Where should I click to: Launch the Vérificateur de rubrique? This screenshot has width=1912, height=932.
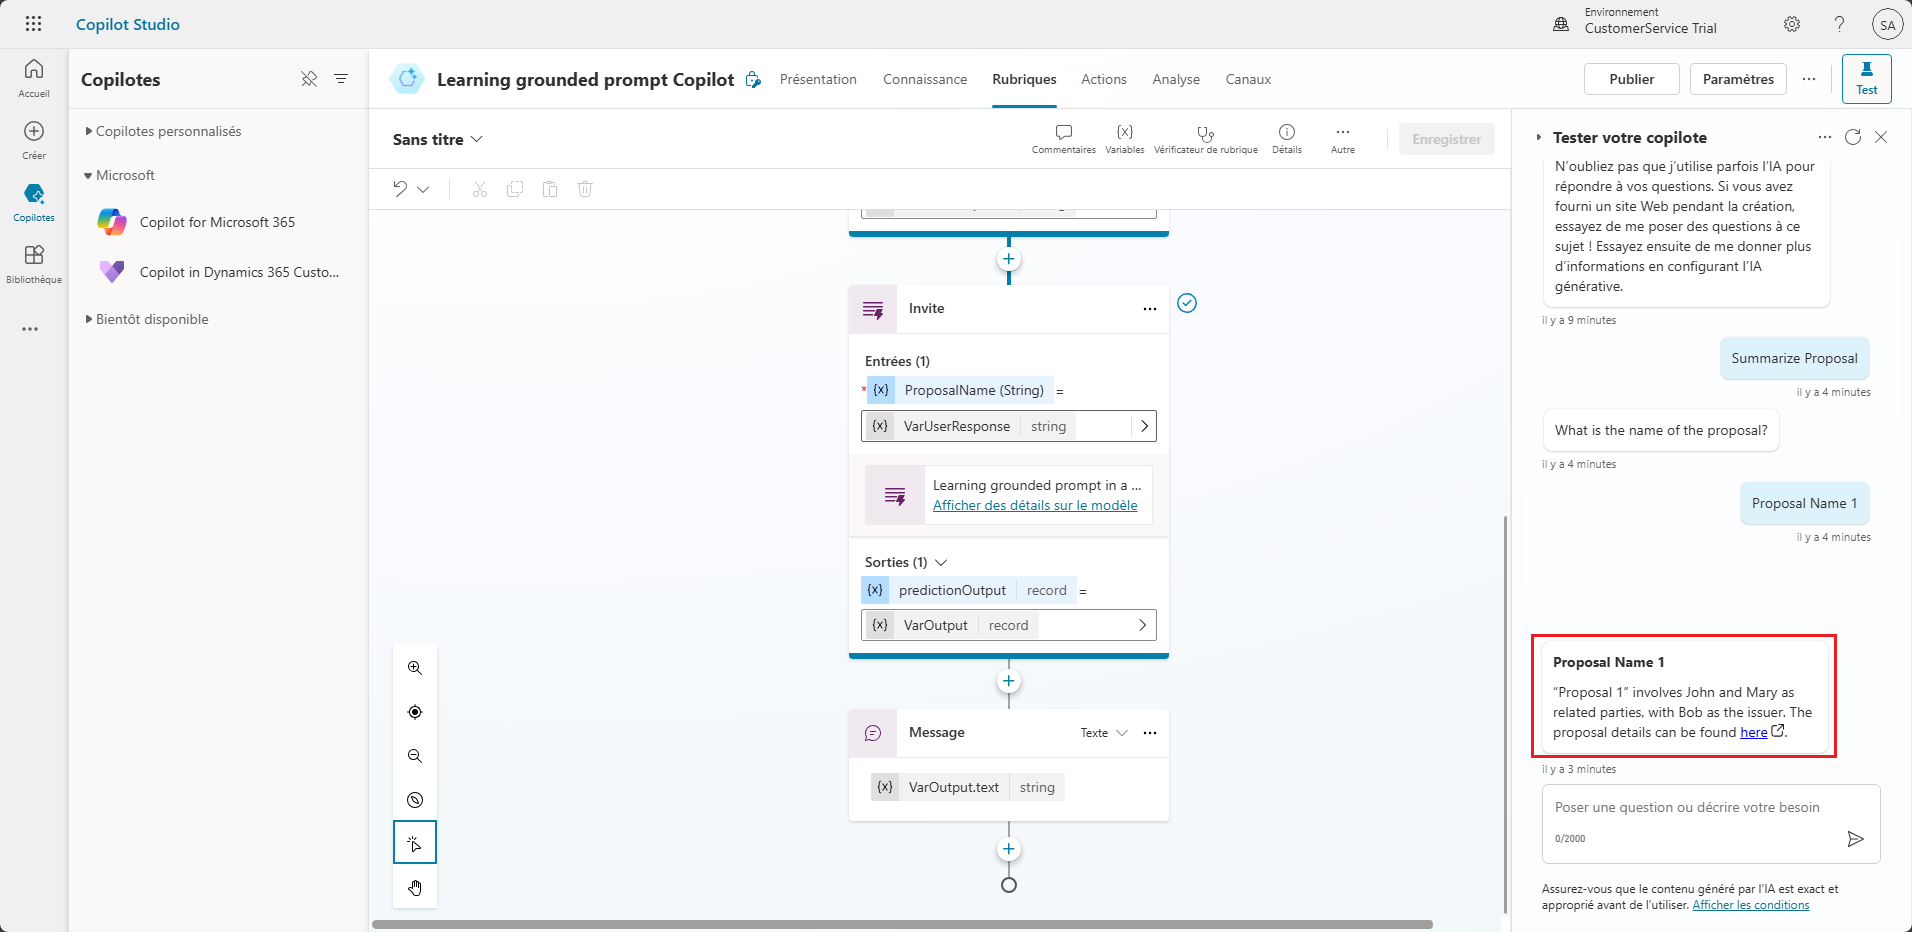click(1205, 138)
